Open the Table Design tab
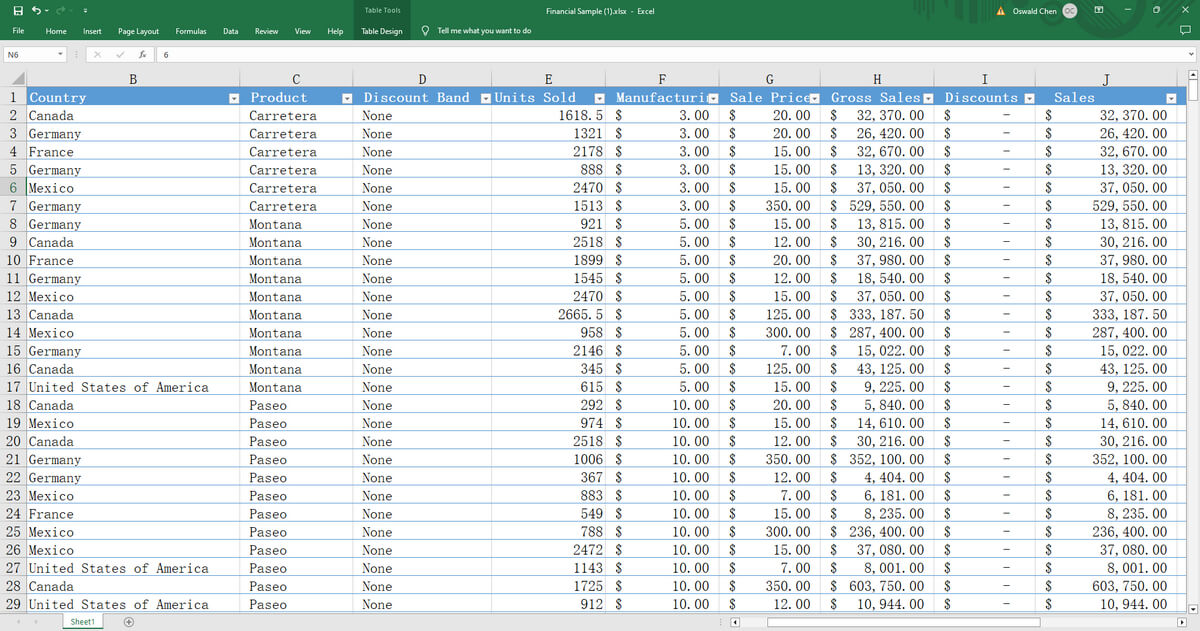The height and width of the screenshot is (631, 1200). click(x=382, y=31)
